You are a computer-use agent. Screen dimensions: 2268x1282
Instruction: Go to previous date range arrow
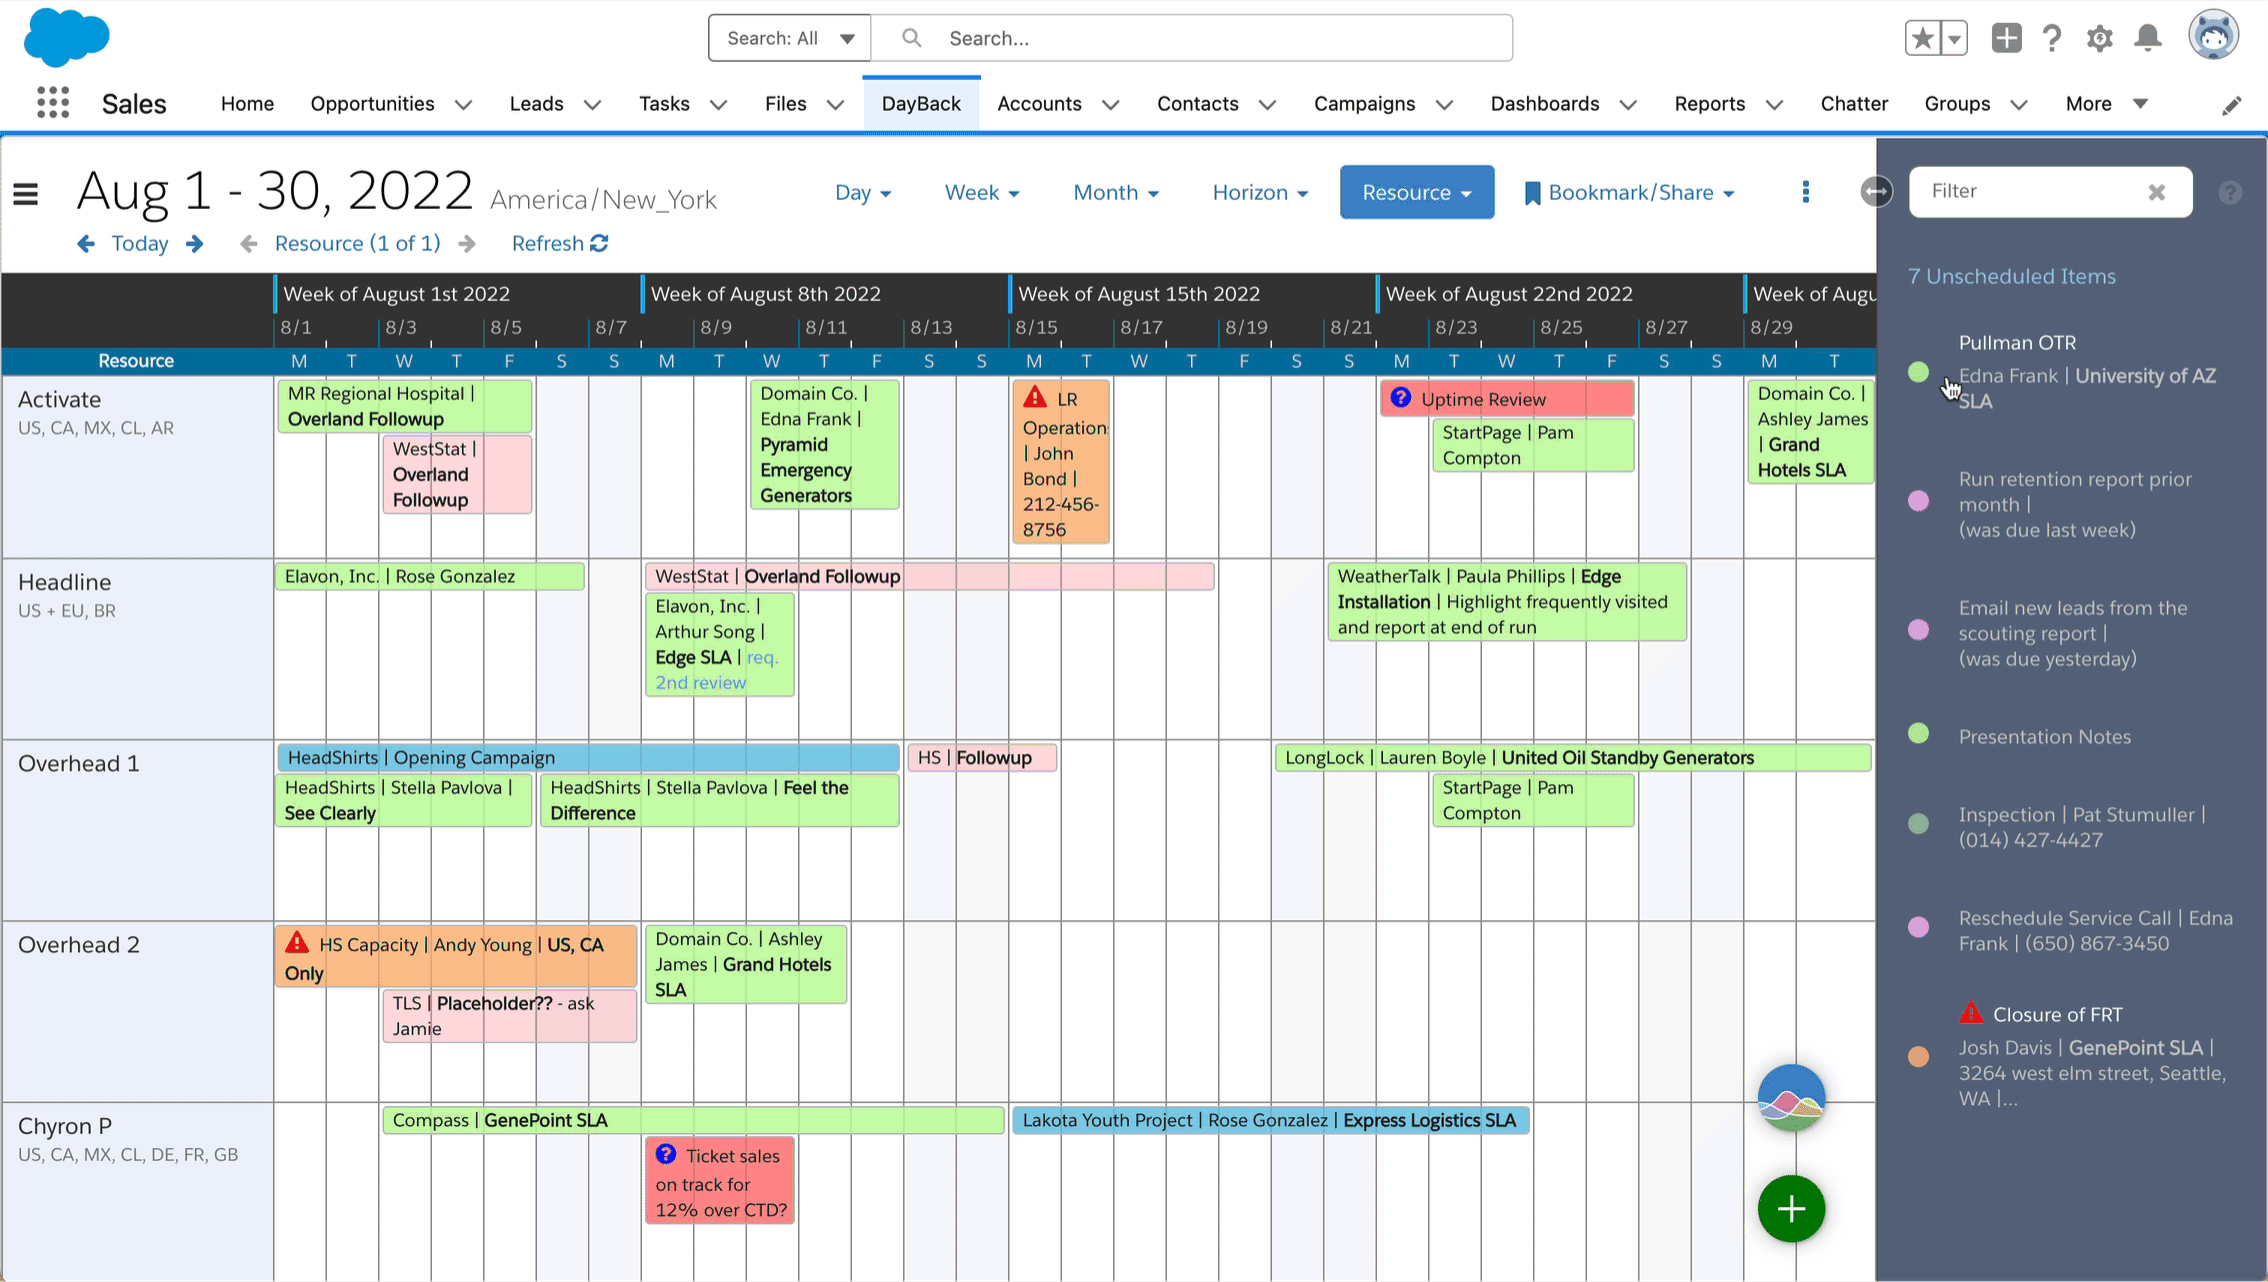tap(86, 243)
